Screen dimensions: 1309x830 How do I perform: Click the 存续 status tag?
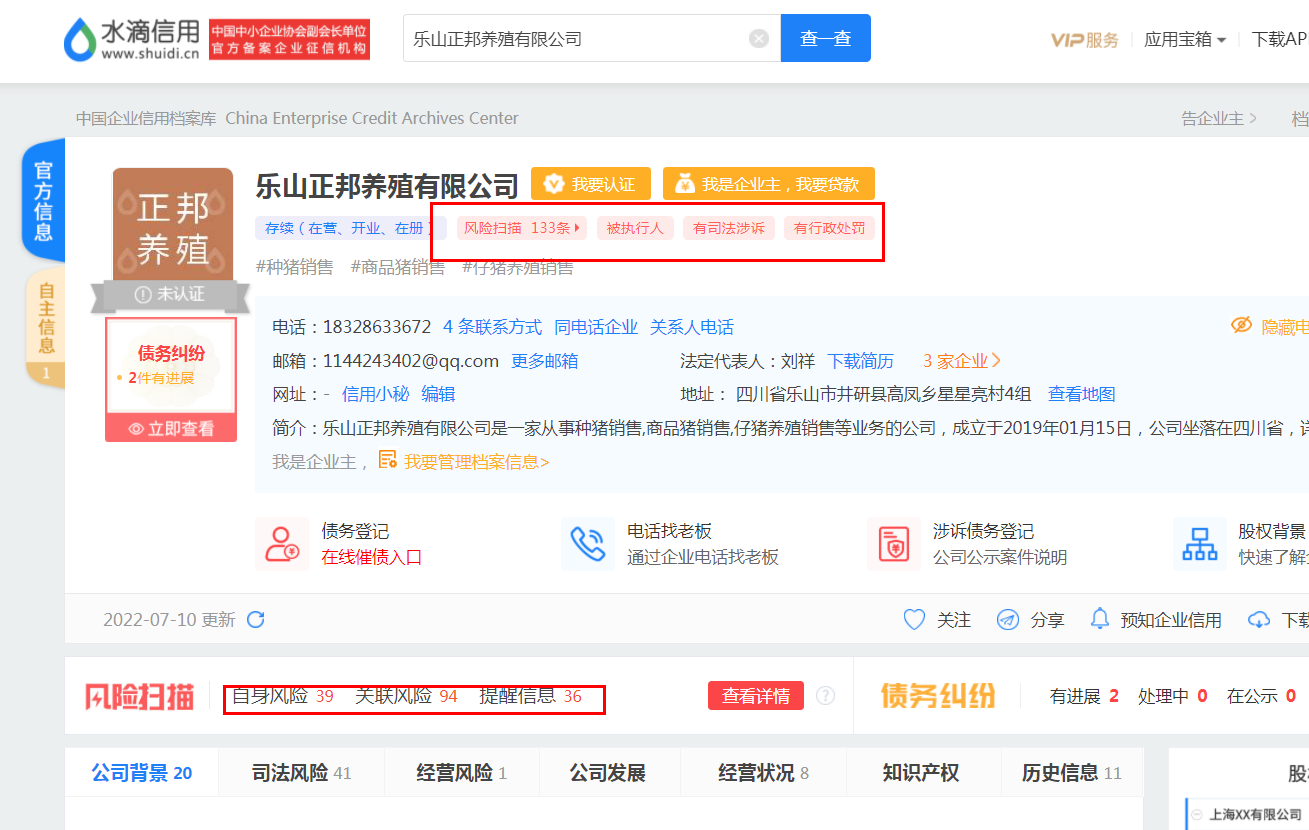351,228
